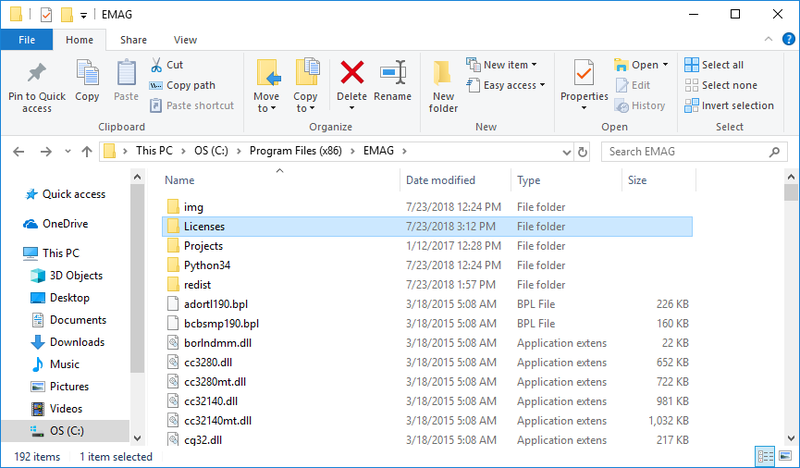Go back with the left arrow
The height and width of the screenshot is (468, 800).
coord(18,152)
